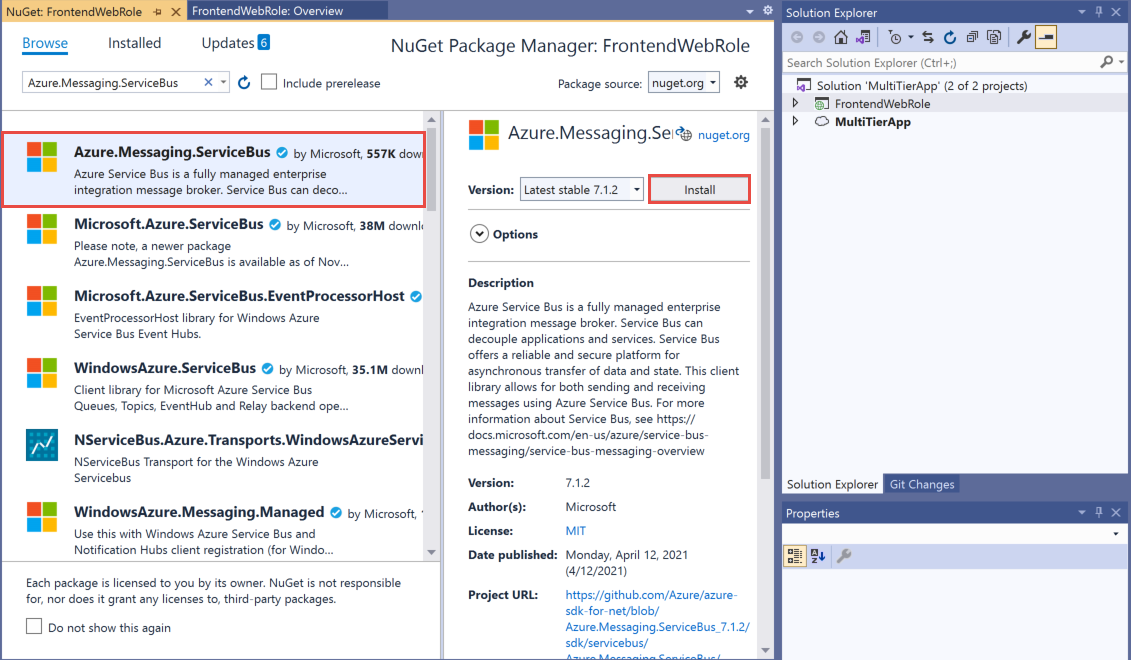Click Show All Files icon
This screenshot has width=1131, height=660.
(x=994, y=38)
